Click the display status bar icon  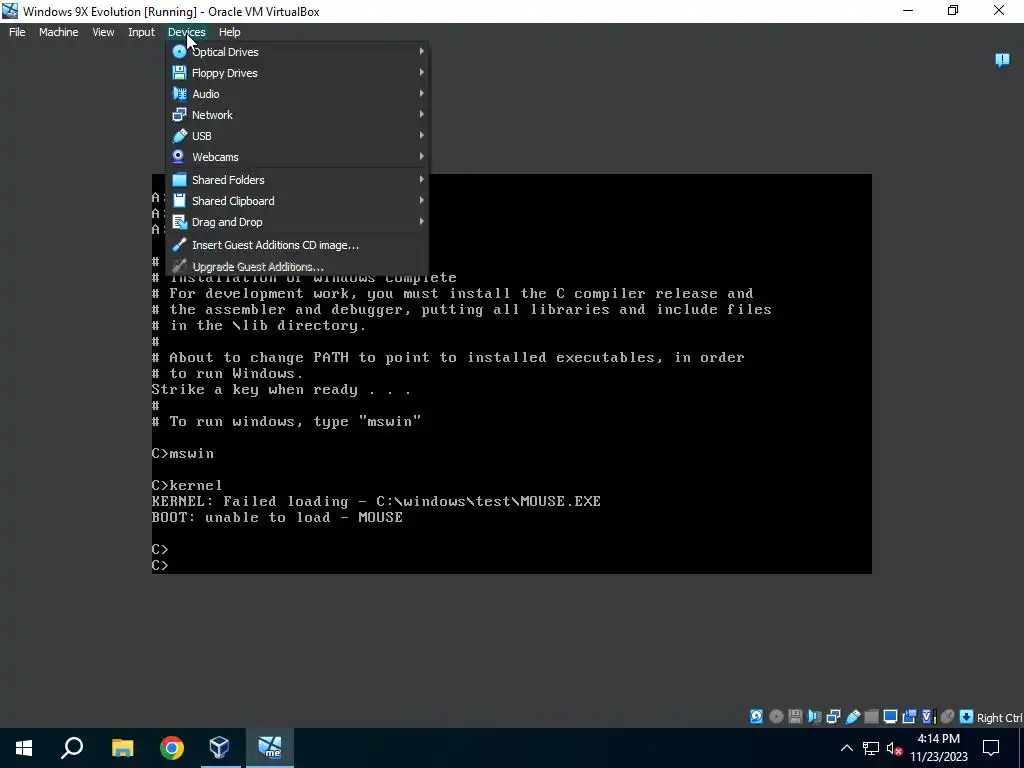pyautogui.click(x=890, y=716)
